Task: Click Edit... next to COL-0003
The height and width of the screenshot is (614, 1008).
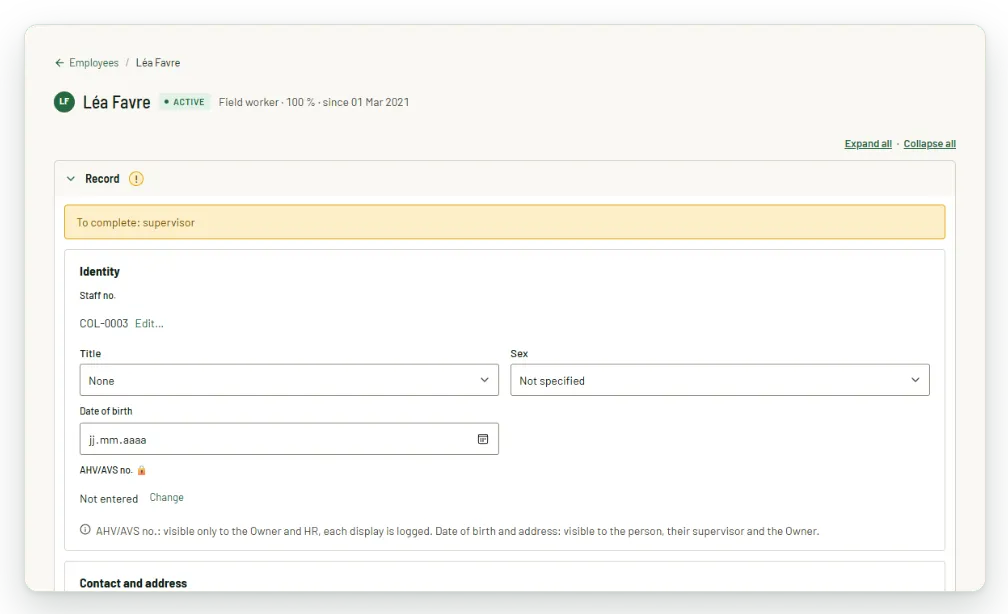Action: (x=149, y=323)
